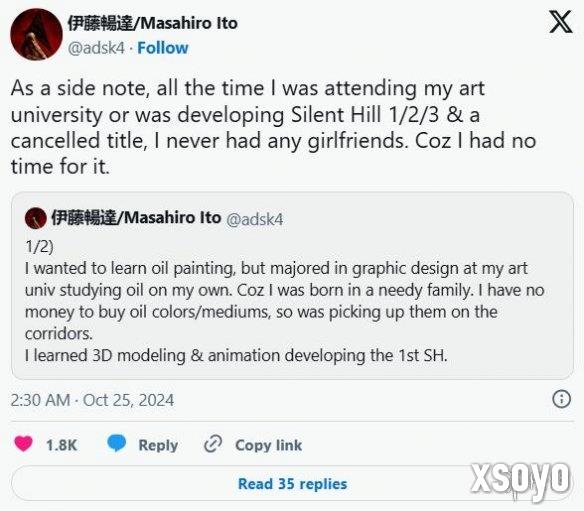Click the blue reply bubble icon
Screen dimensions: 584x511
pyautogui.click(x=117, y=444)
